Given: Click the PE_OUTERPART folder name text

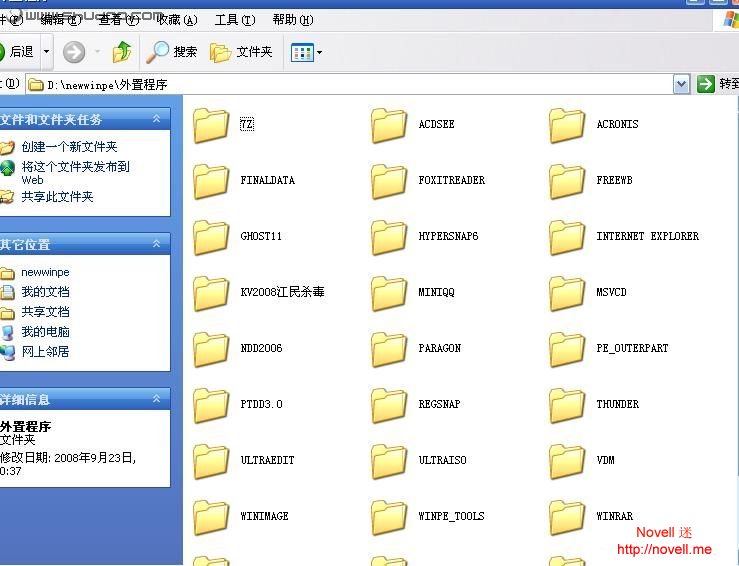Looking at the screenshot, I should [632, 348].
